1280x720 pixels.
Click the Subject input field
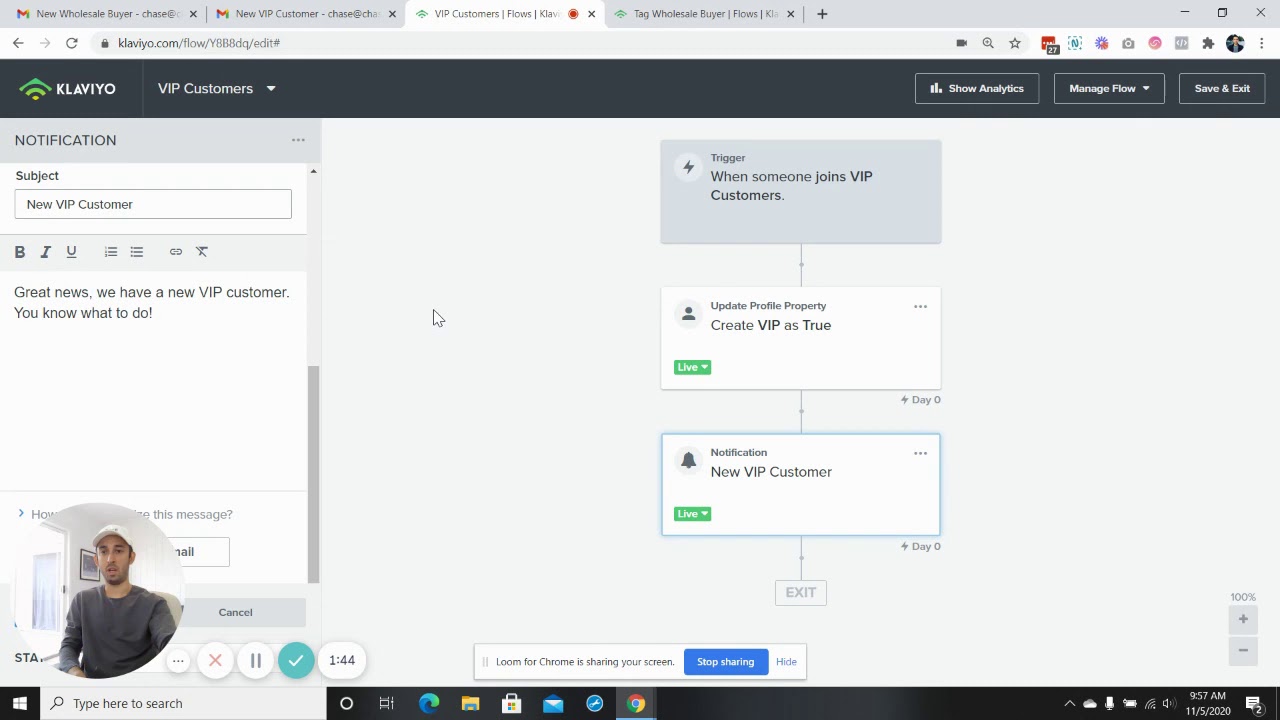[x=153, y=204]
